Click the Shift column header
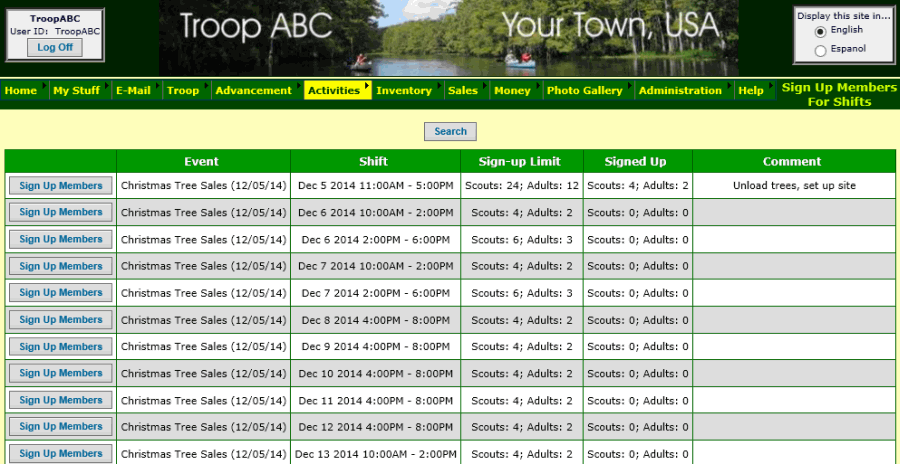The image size is (900, 464). 375,161
